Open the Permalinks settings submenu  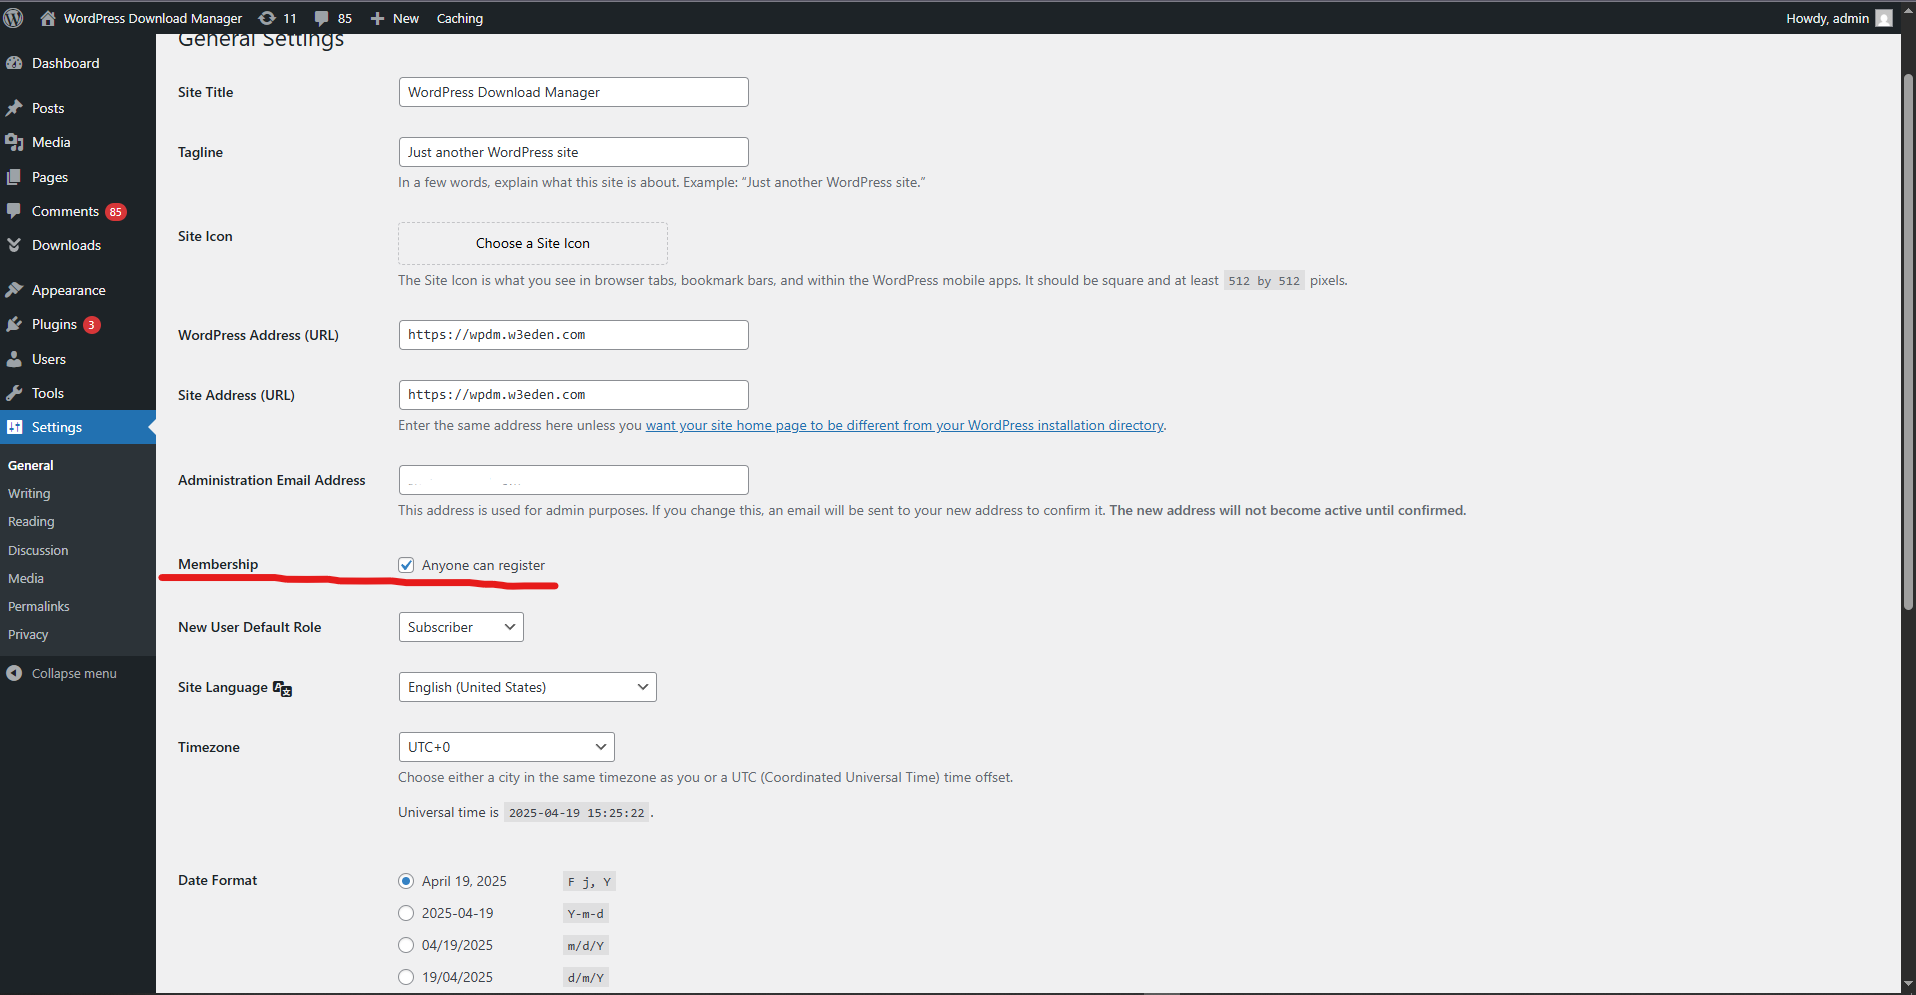click(39, 606)
